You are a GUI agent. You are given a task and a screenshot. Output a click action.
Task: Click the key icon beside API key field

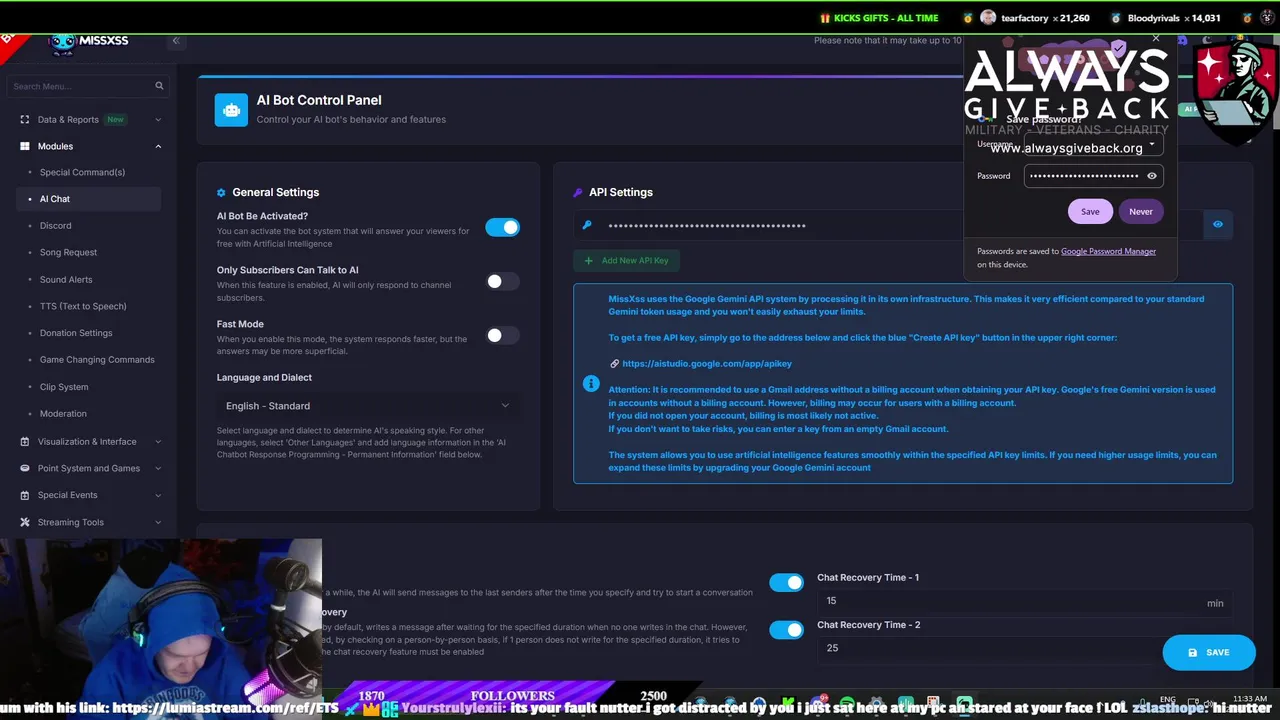pos(587,225)
